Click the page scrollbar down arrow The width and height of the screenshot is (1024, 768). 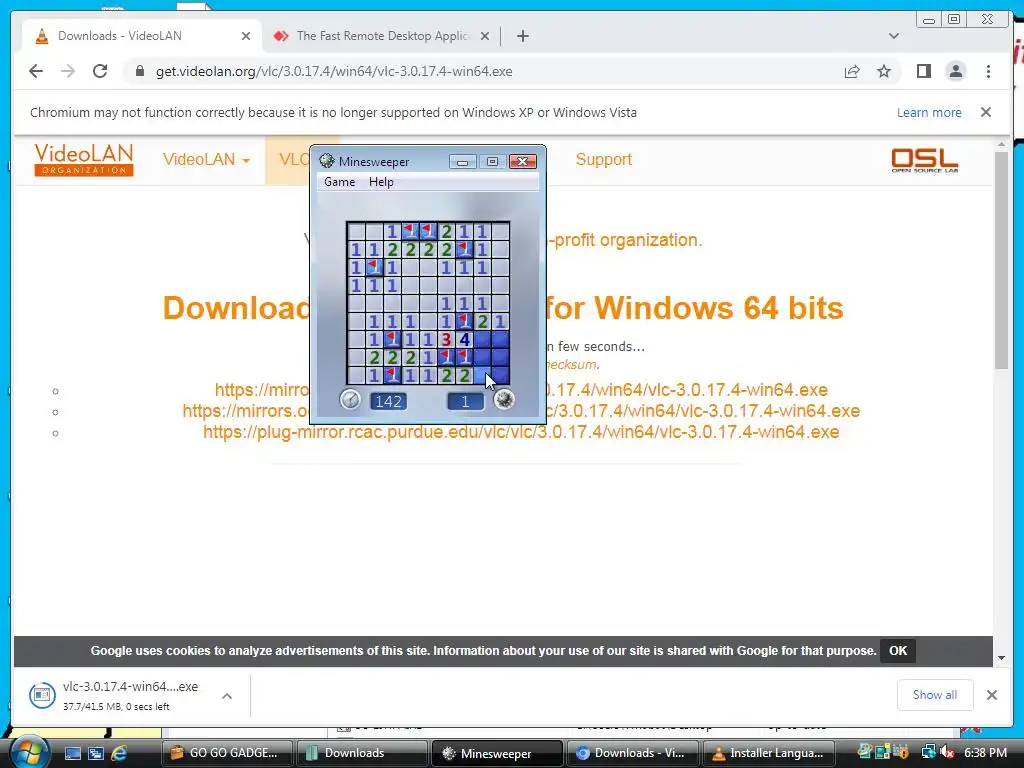[1002, 658]
